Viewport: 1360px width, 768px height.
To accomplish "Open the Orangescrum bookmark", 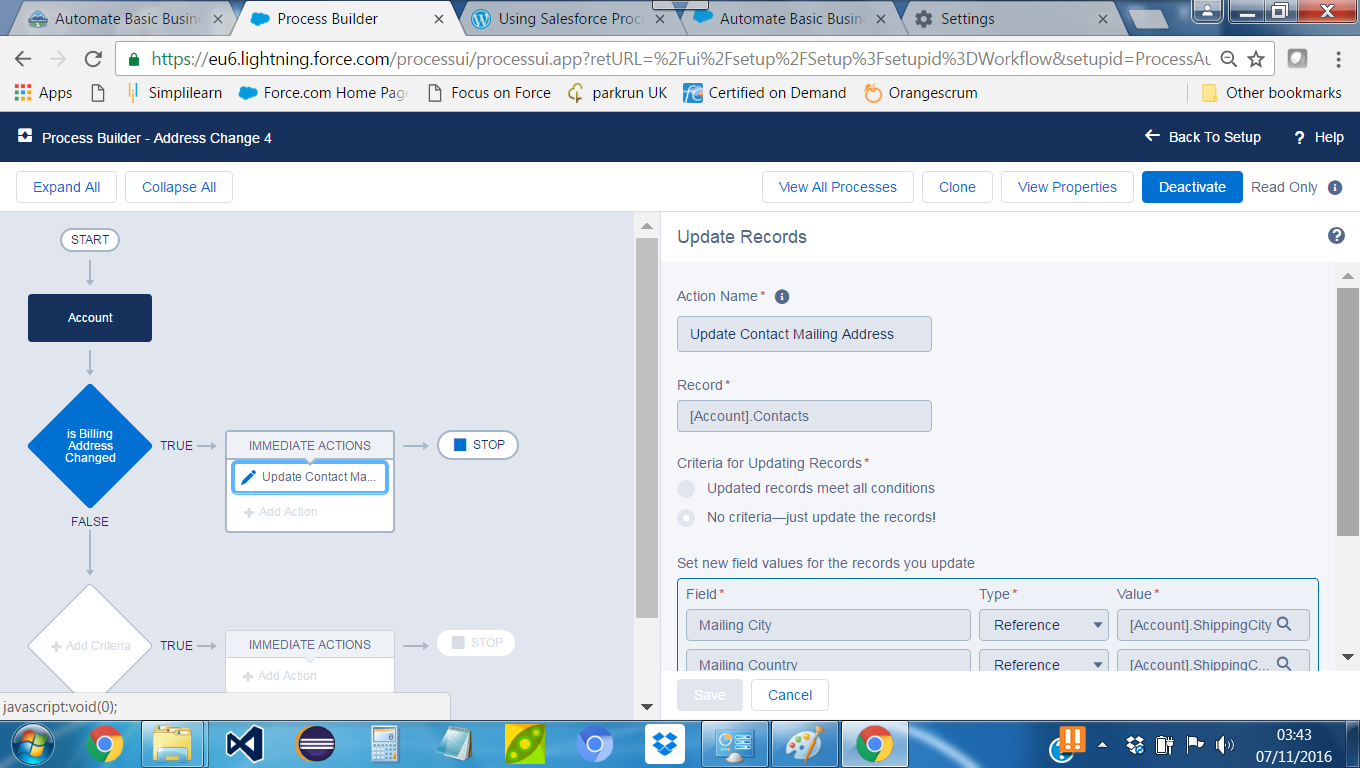I will 920,92.
